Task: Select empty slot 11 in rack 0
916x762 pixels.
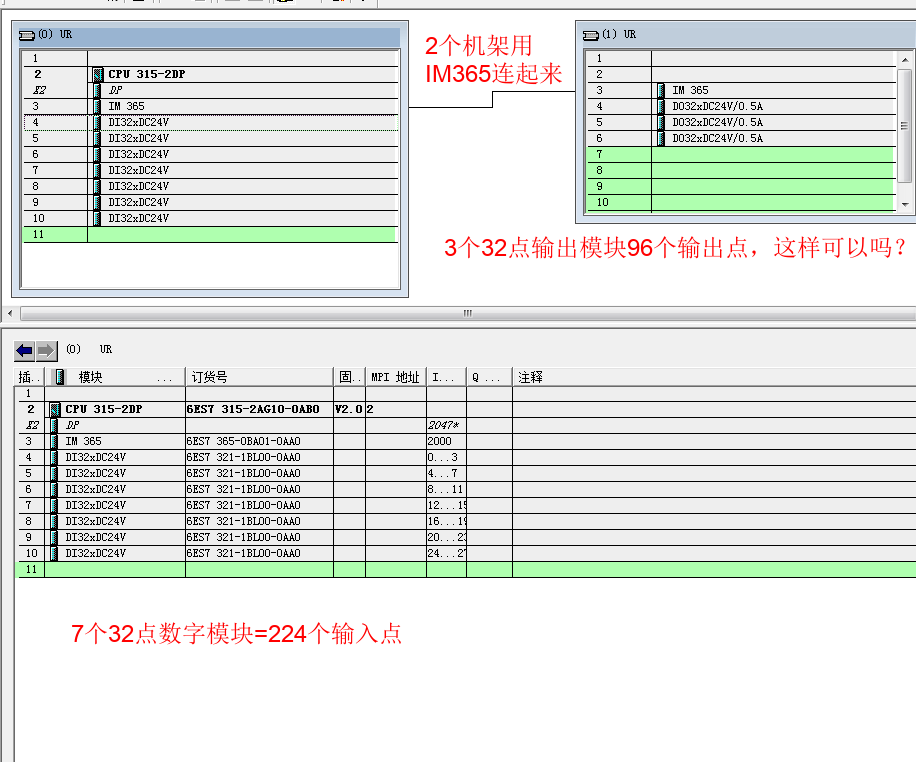Action: (x=210, y=234)
